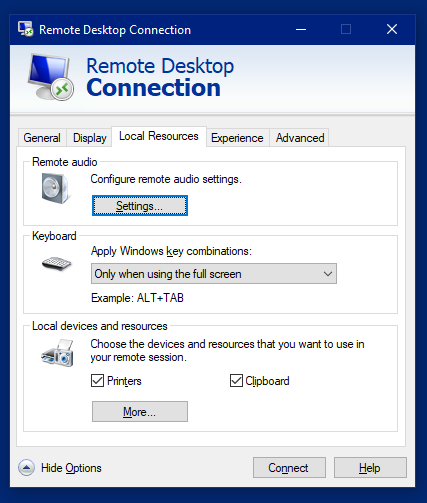
Task: Click the Hide Options arrow circle icon
Action: point(26,468)
